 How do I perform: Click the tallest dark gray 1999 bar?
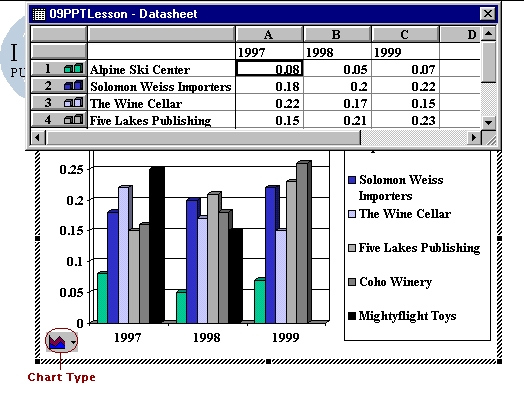pos(303,242)
